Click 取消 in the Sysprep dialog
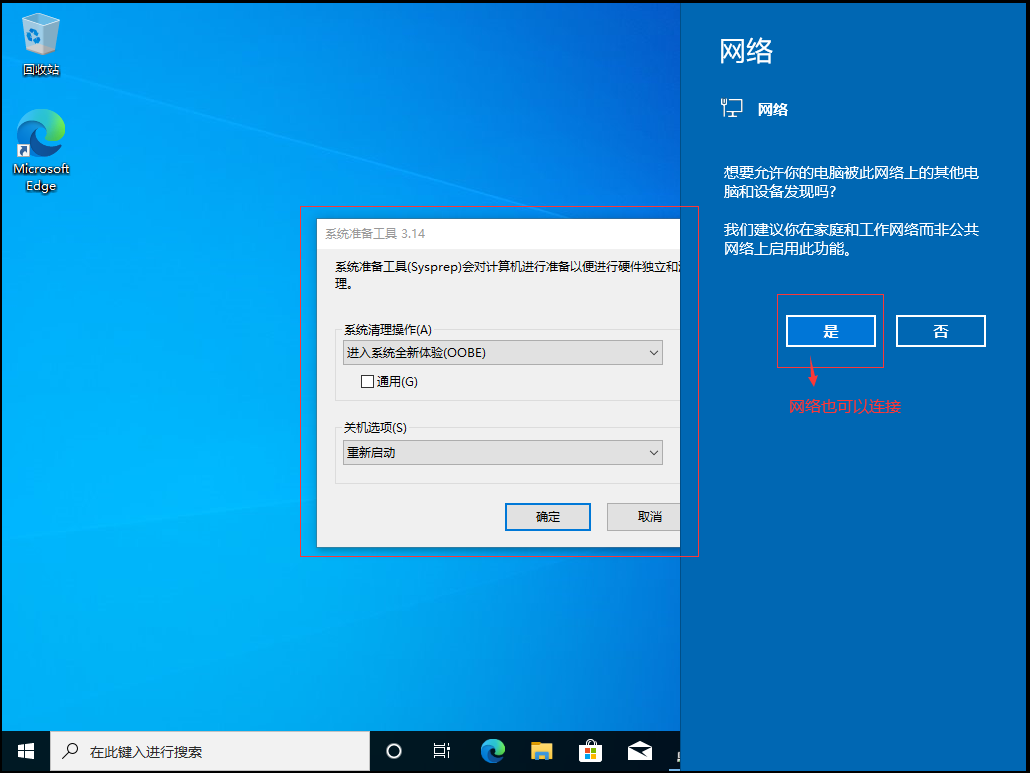 click(x=651, y=517)
